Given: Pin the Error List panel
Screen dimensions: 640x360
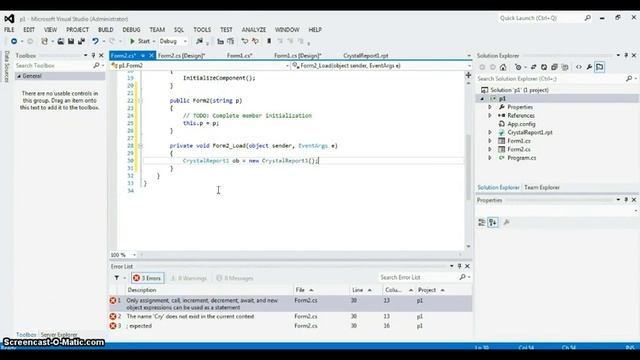Looking at the screenshot, I should click(459, 266).
